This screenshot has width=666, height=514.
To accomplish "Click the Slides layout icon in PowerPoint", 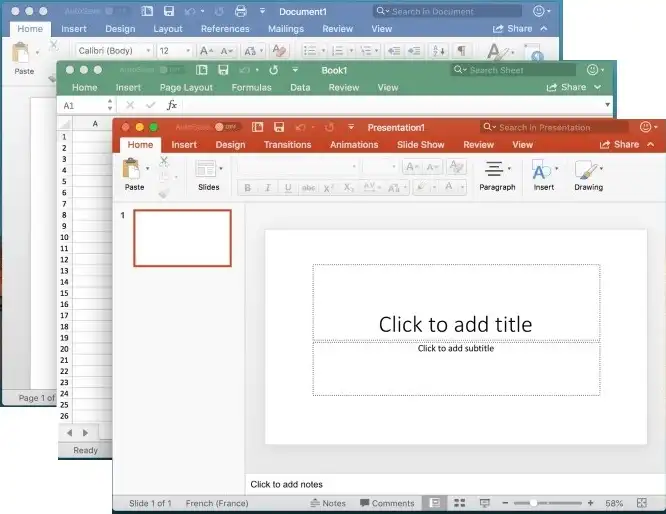I will (x=206, y=169).
